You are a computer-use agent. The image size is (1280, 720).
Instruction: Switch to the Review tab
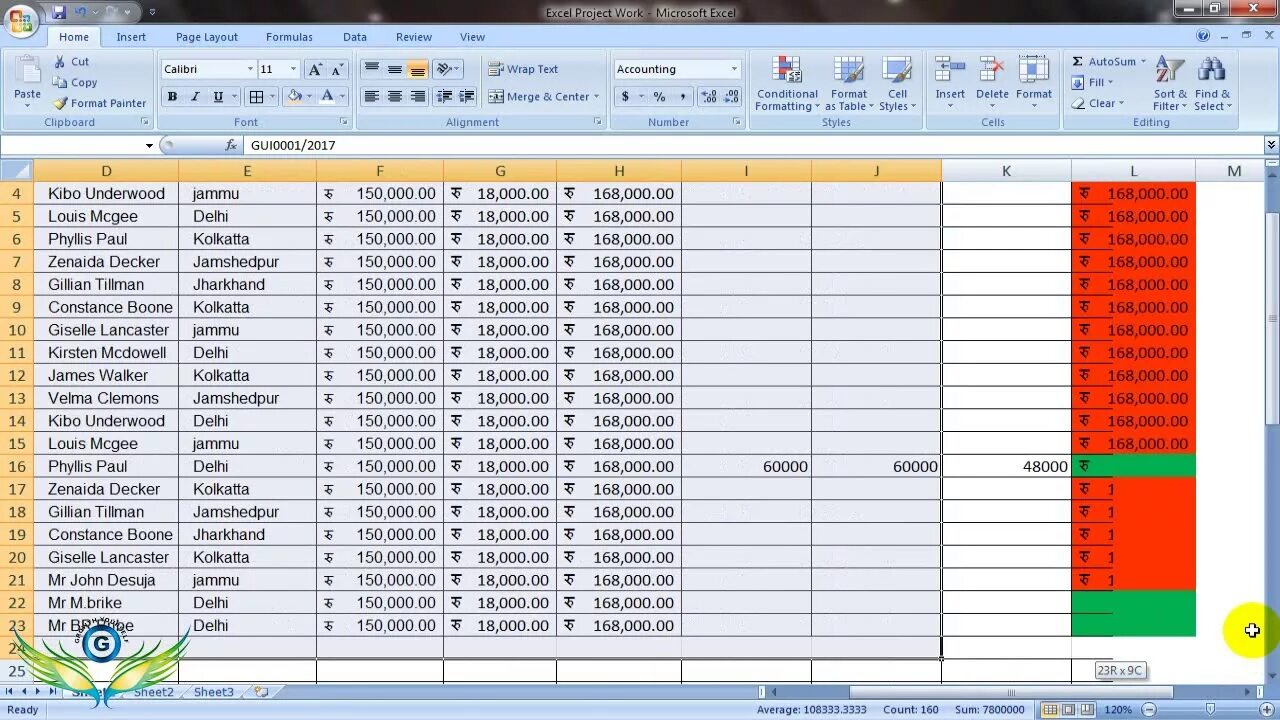pos(414,37)
